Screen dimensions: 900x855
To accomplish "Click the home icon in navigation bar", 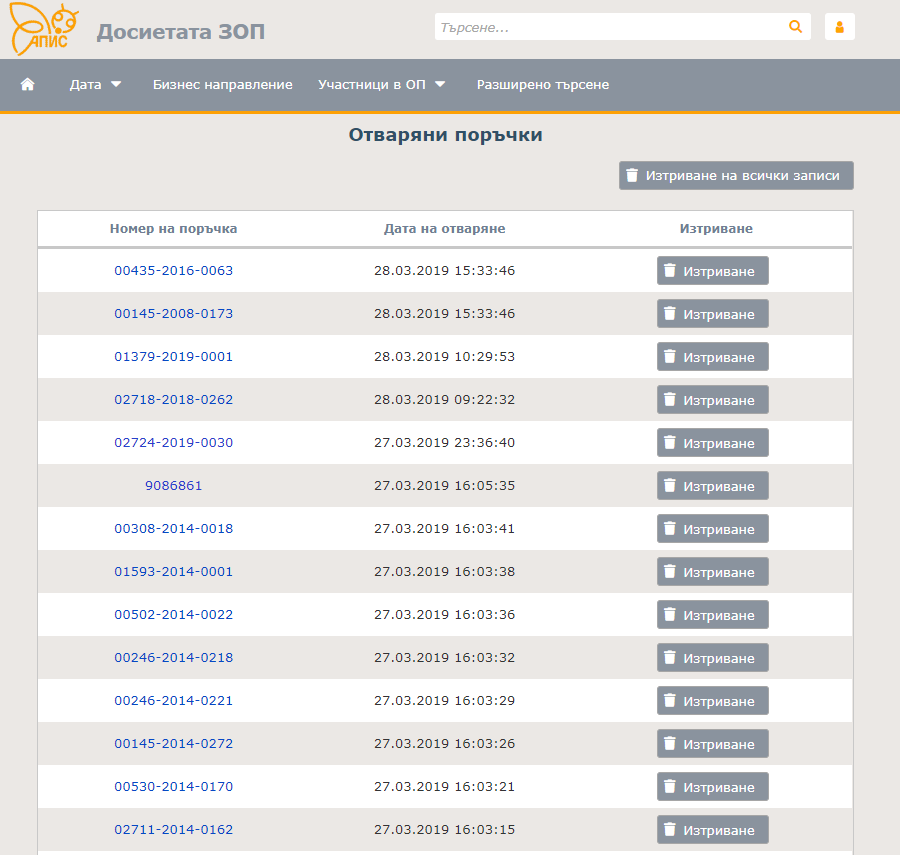I will pyautogui.click(x=28, y=85).
